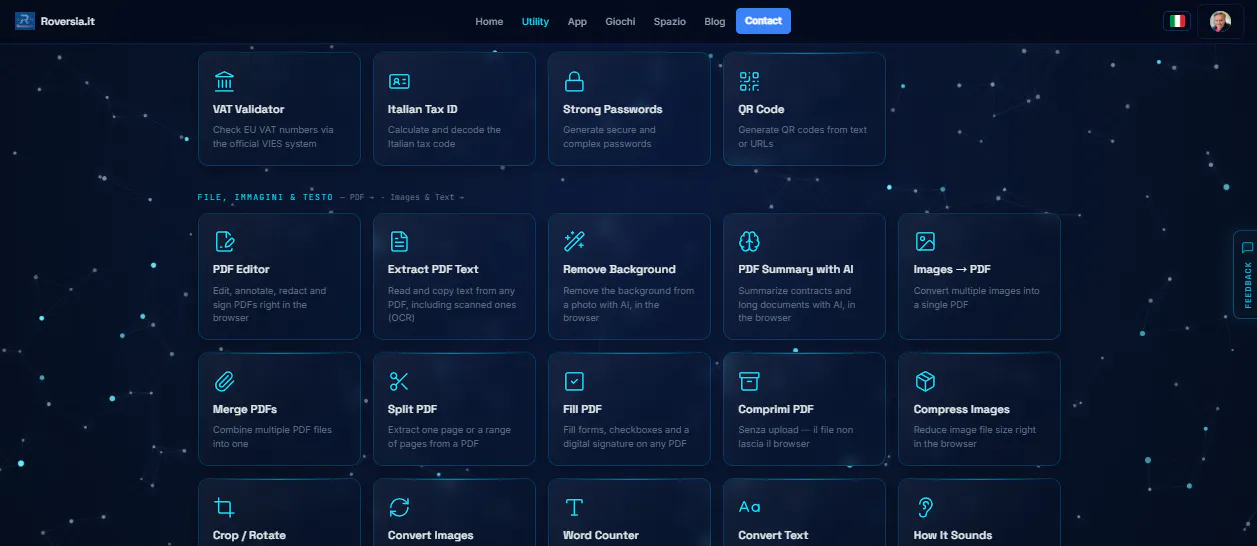Click the VAT Validator bank icon
The height and width of the screenshot is (546, 1257).
[224, 81]
